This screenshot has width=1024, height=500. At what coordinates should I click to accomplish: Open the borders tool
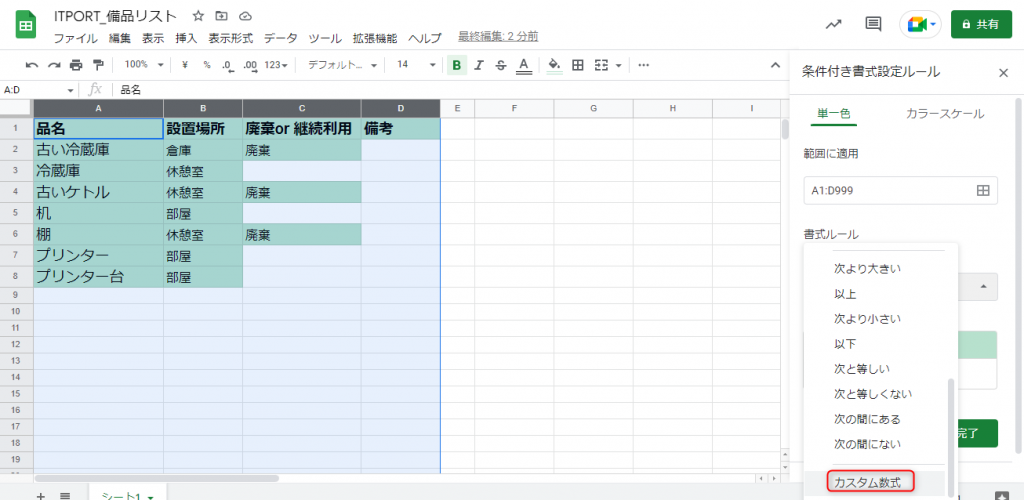click(x=577, y=65)
